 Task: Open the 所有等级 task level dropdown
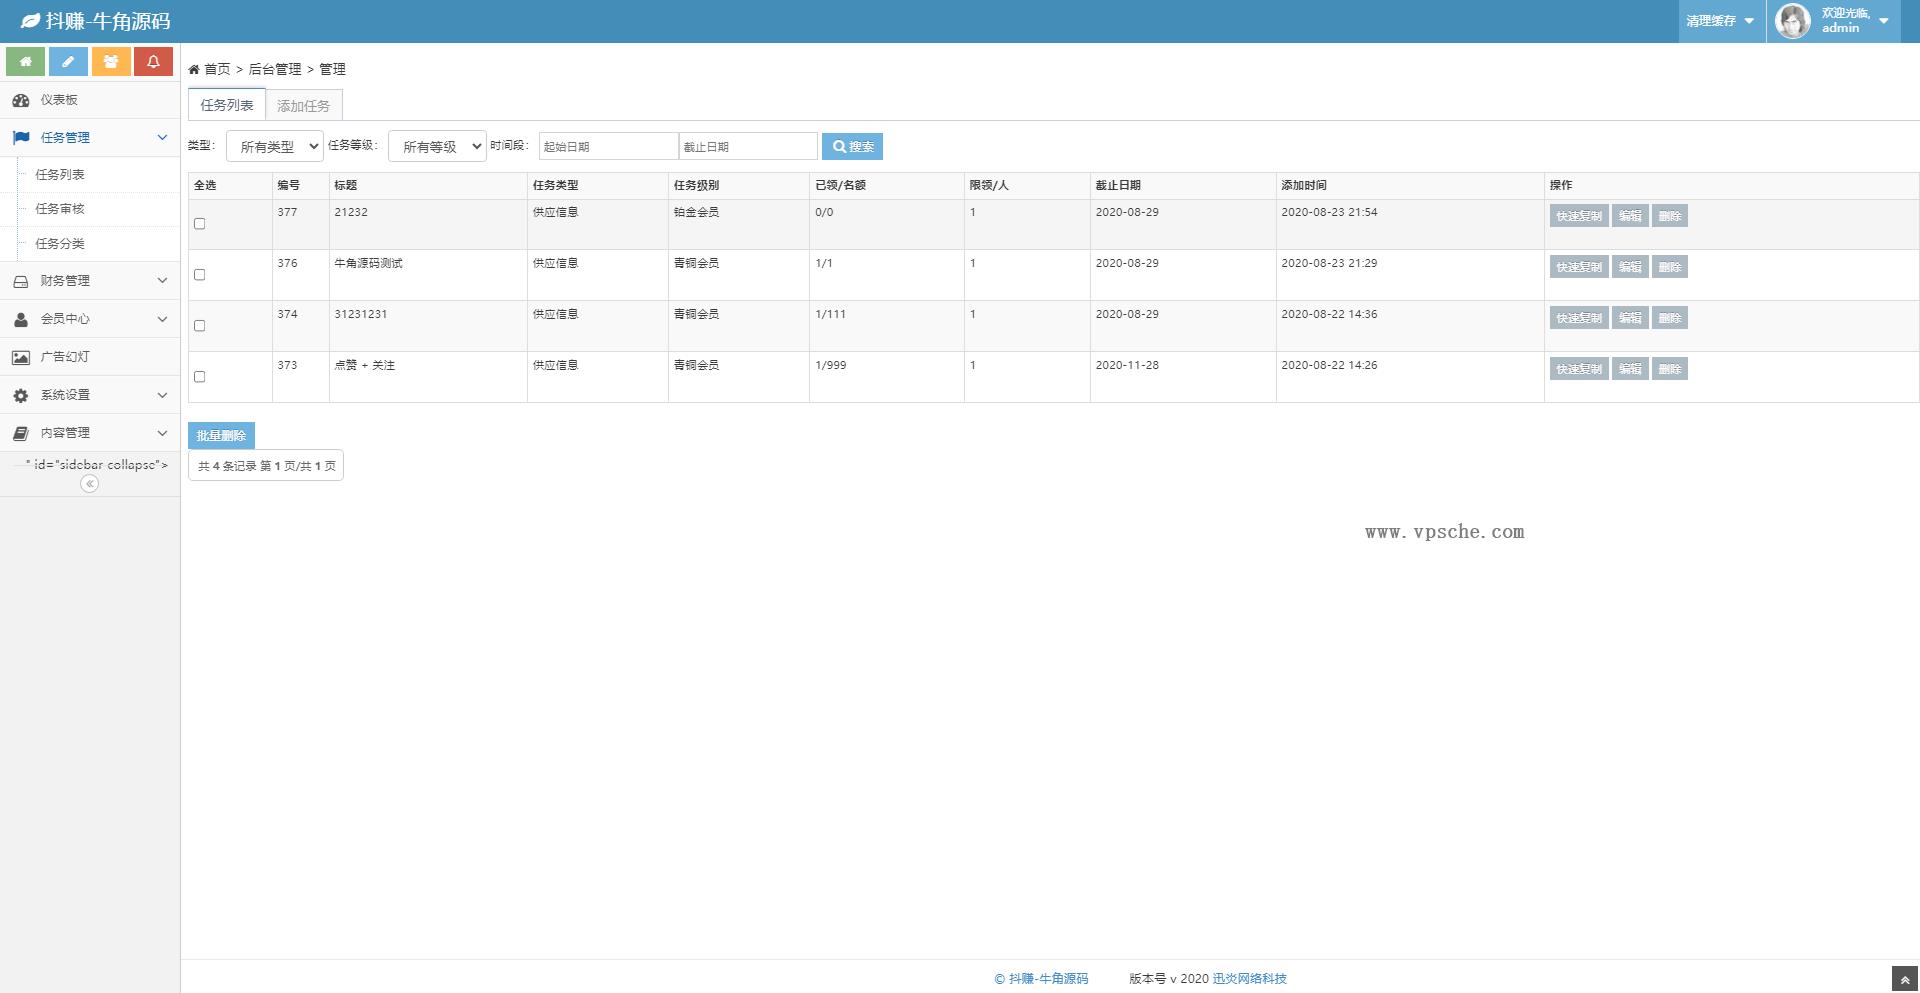[437, 147]
